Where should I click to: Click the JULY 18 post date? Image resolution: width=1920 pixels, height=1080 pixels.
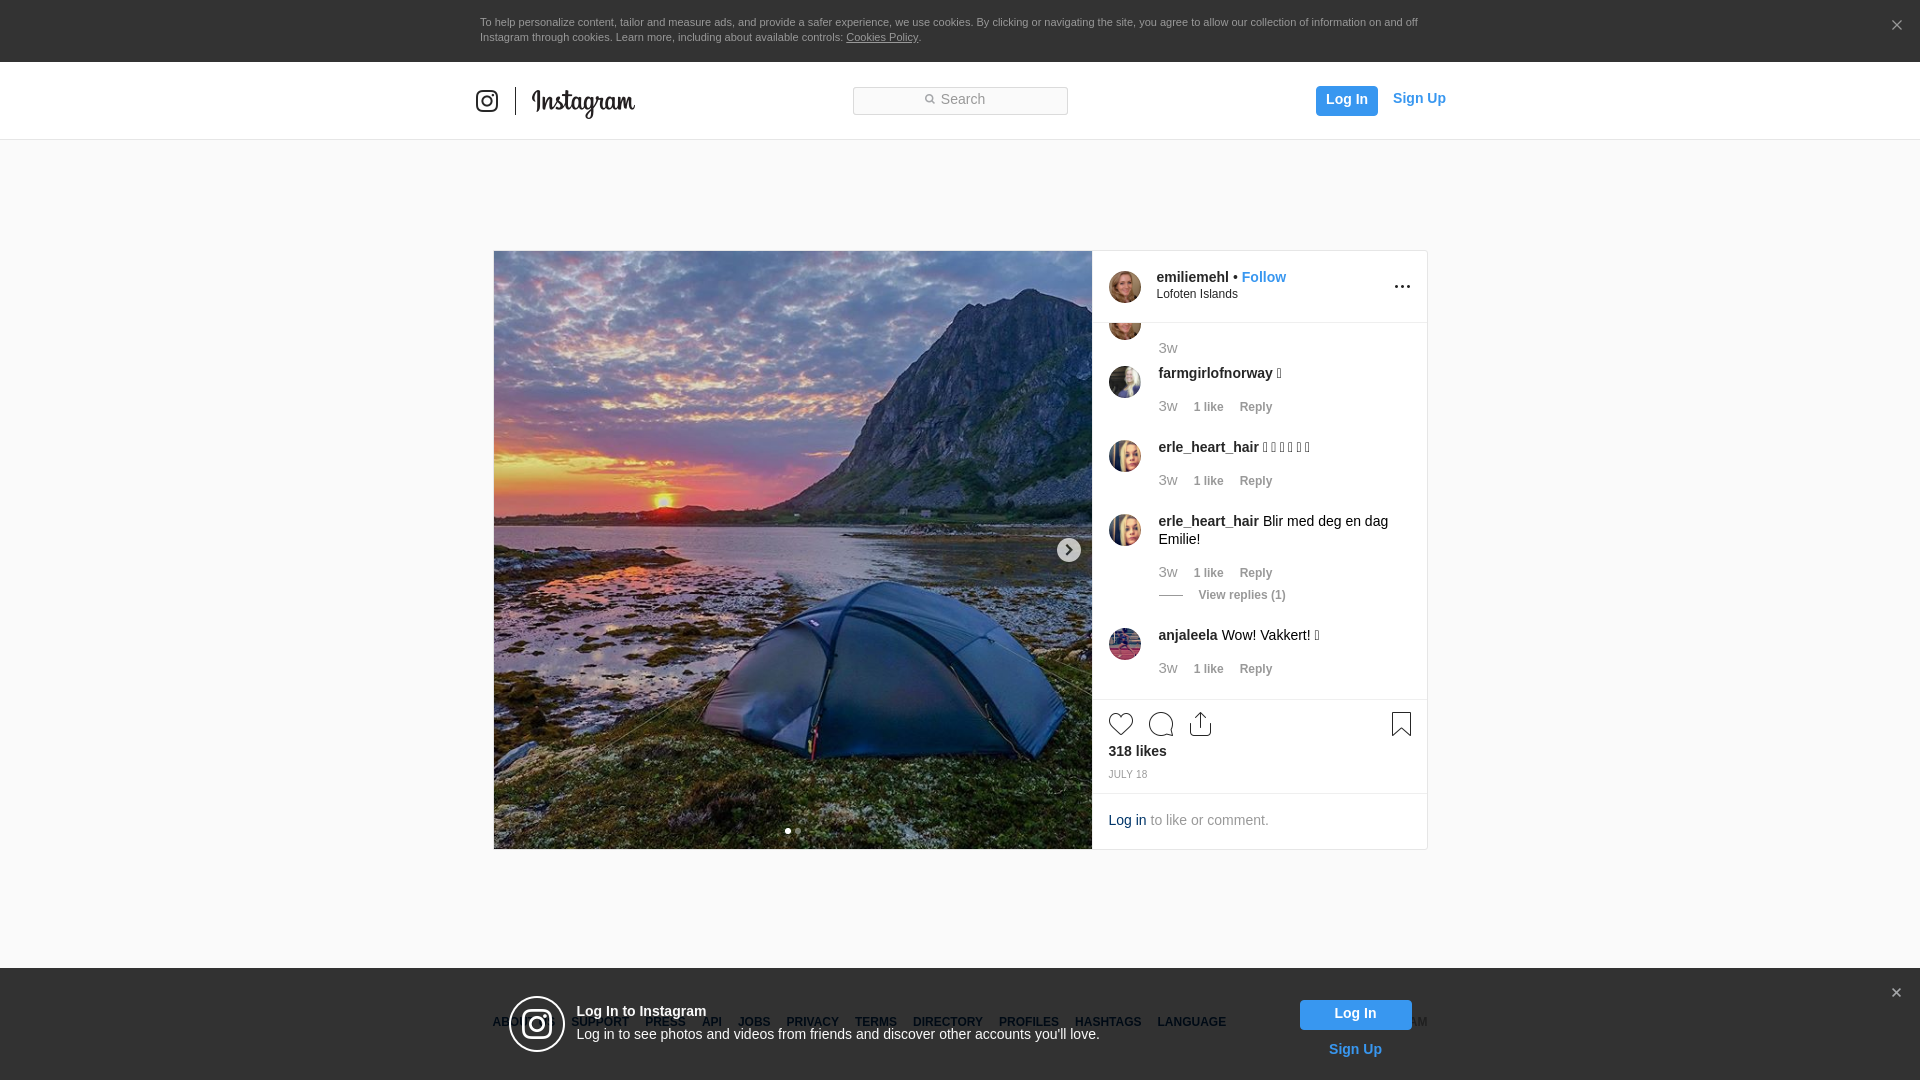(1128, 774)
